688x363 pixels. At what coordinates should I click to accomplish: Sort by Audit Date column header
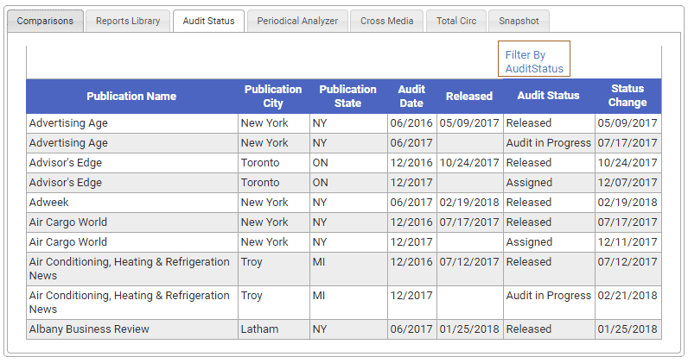click(412, 96)
